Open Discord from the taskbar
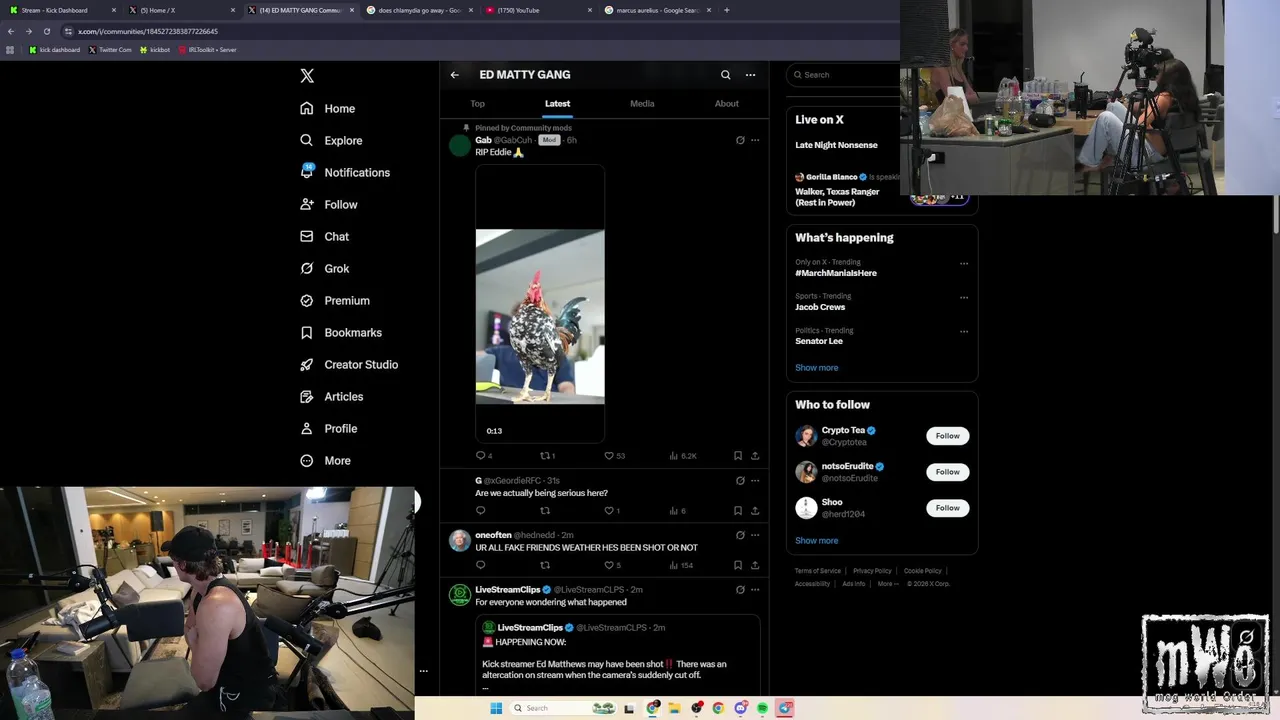The image size is (1280, 720). click(741, 708)
